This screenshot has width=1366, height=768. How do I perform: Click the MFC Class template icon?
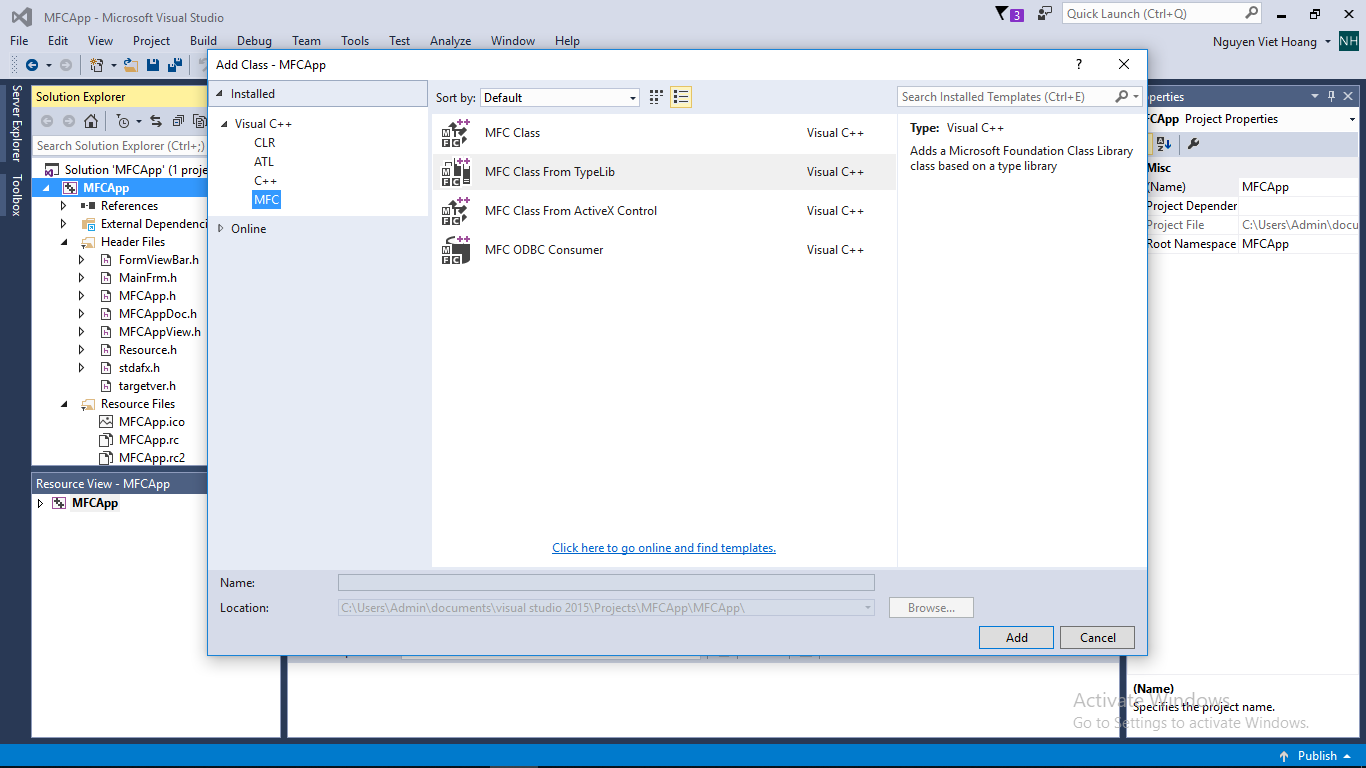click(456, 133)
